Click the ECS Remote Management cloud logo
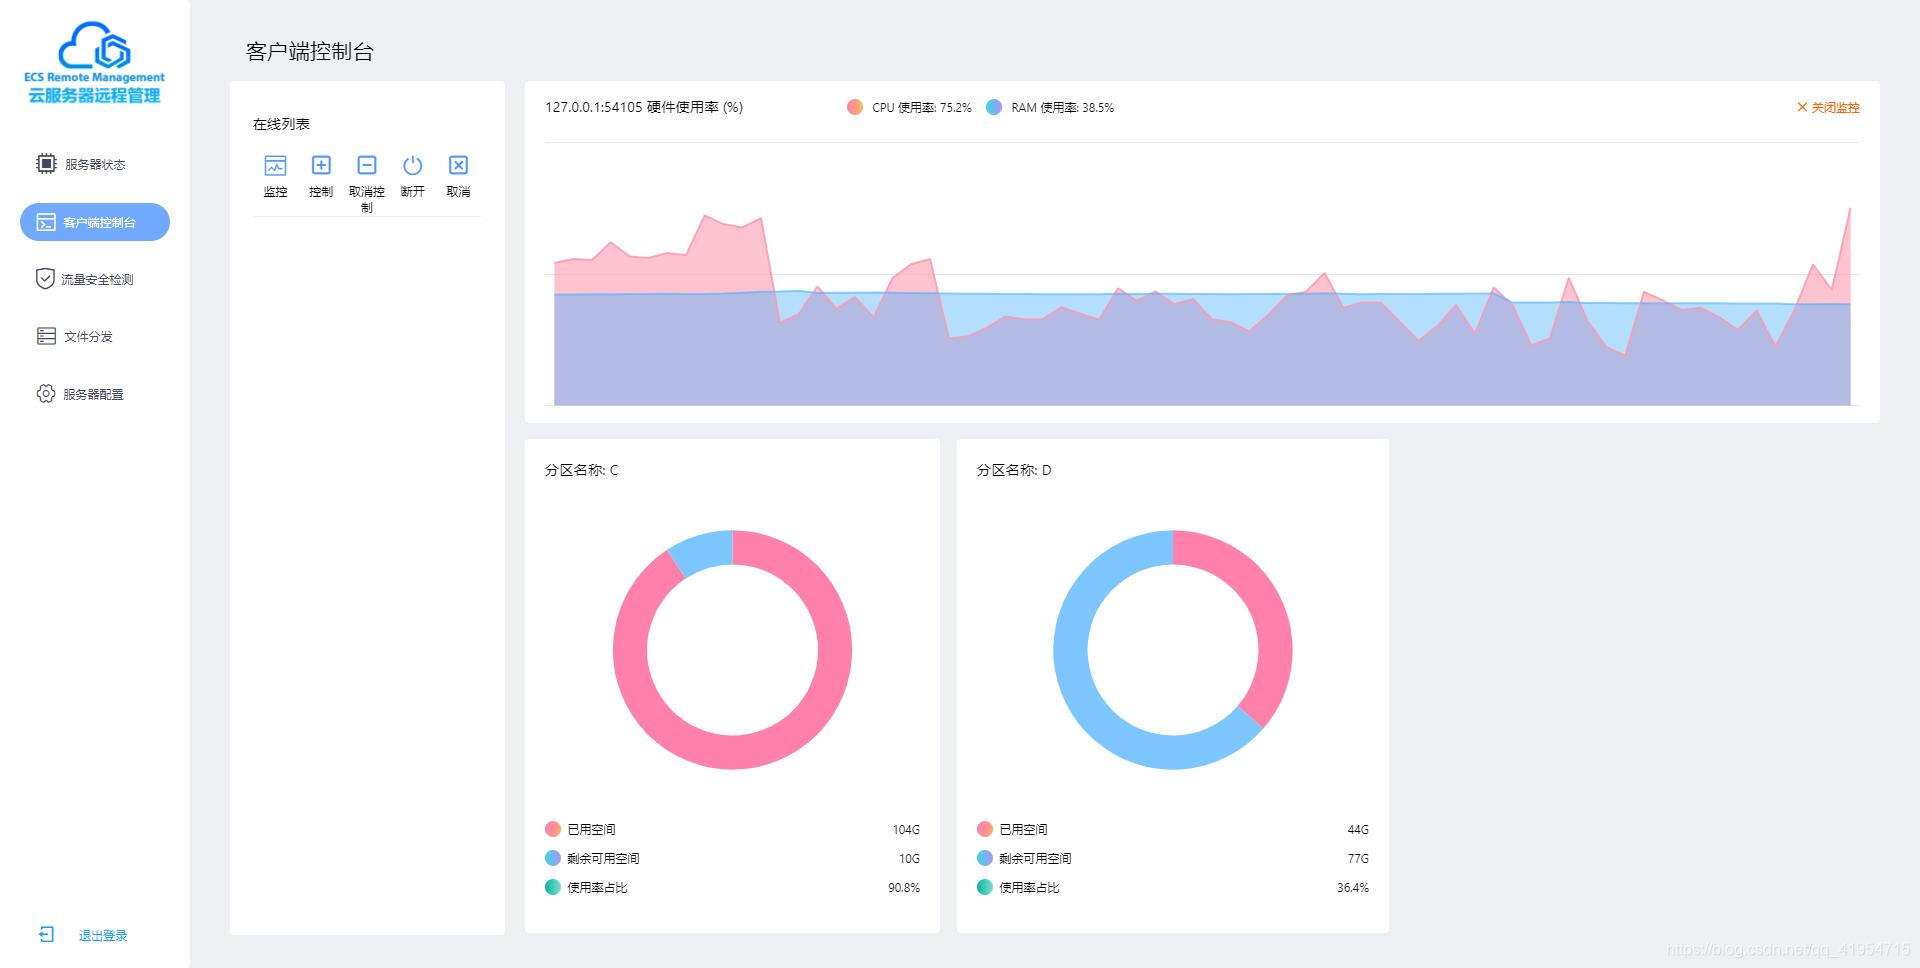This screenshot has height=968, width=1920. point(94,62)
